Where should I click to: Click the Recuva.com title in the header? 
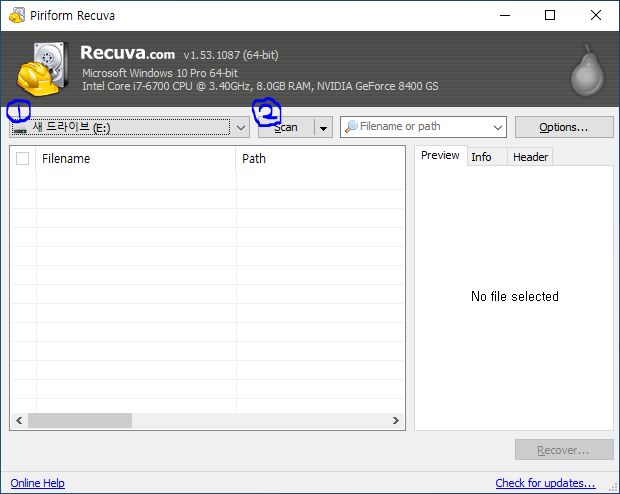pyautogui.click(x=127, y=53)
